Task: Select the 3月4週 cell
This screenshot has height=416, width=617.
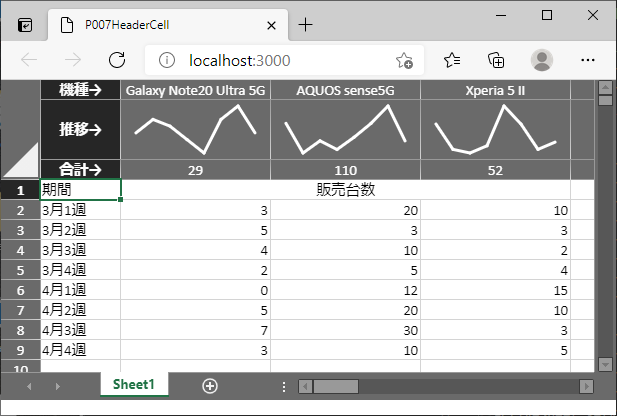Action: (x=81, y=270)
